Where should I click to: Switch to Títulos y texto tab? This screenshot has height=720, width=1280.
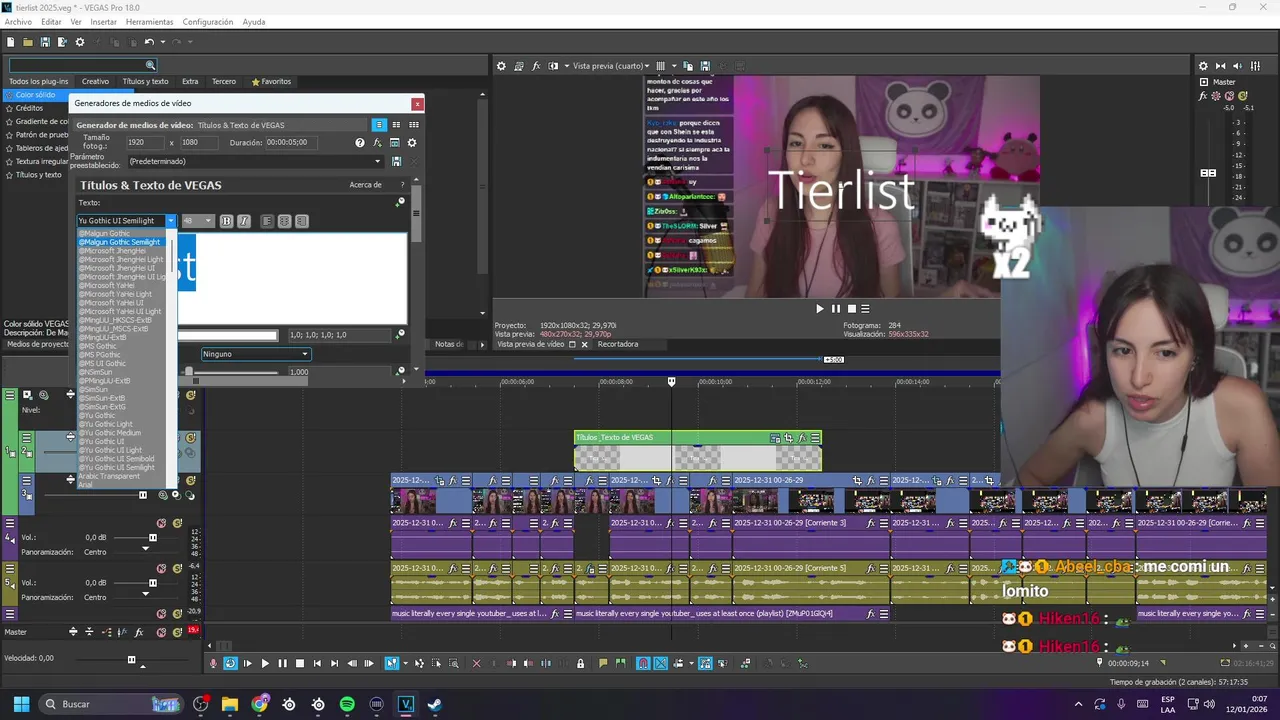click(x=145, y=82)
